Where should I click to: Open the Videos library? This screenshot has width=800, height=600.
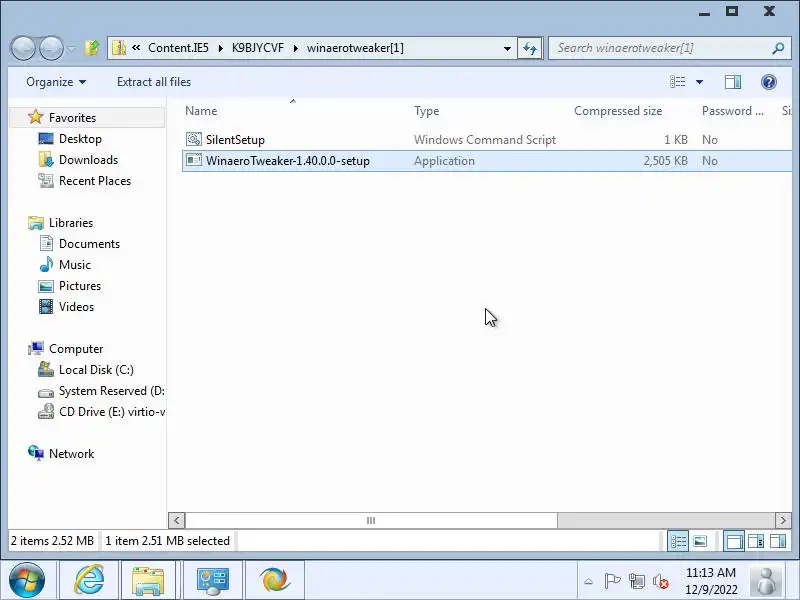point(76,307)
